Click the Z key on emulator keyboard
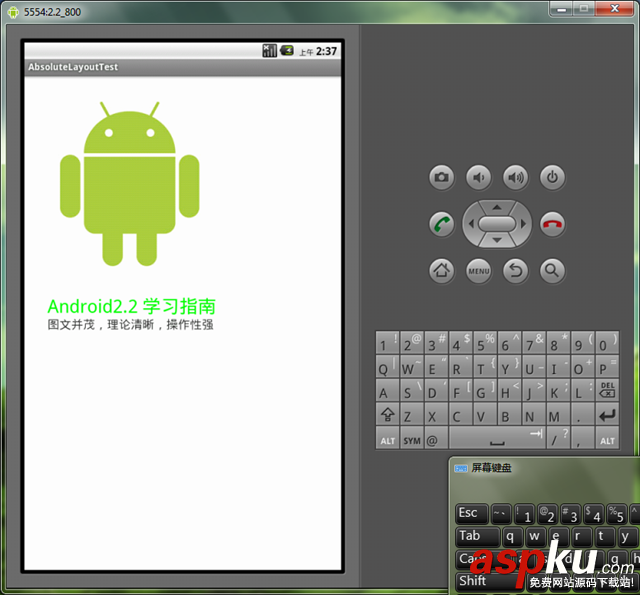This screenshot has width=640, height=595. [412, 415]
